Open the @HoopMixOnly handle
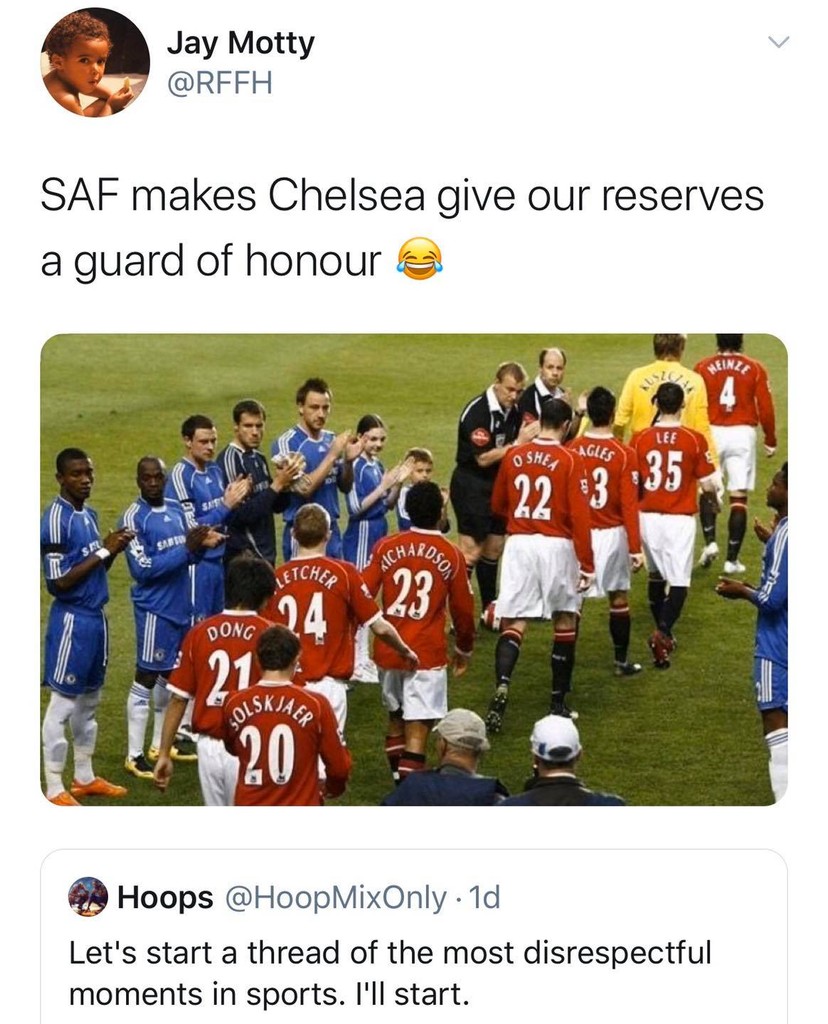828x1024 pixels. [335, 898]
